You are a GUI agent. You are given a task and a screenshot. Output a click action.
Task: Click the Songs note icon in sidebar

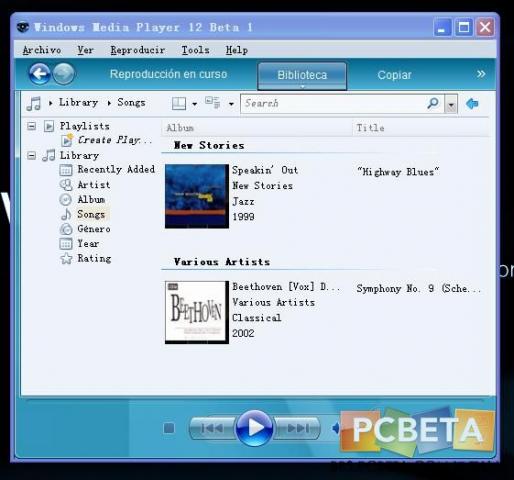coord(66,214)
